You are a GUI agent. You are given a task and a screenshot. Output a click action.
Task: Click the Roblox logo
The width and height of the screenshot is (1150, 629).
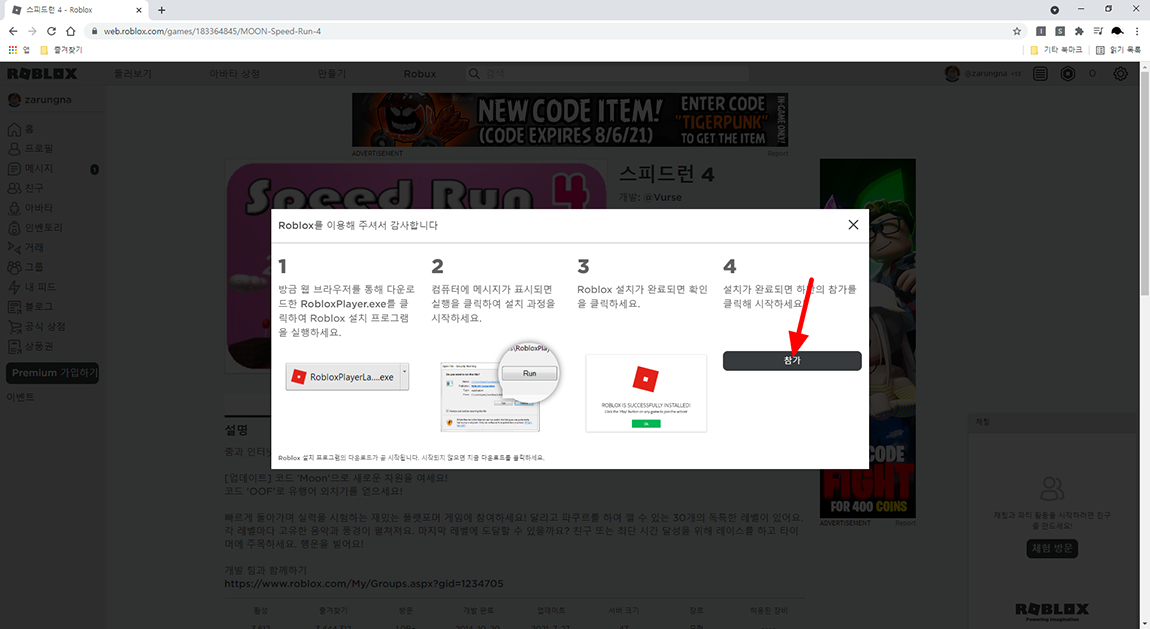tap(42, 73)
